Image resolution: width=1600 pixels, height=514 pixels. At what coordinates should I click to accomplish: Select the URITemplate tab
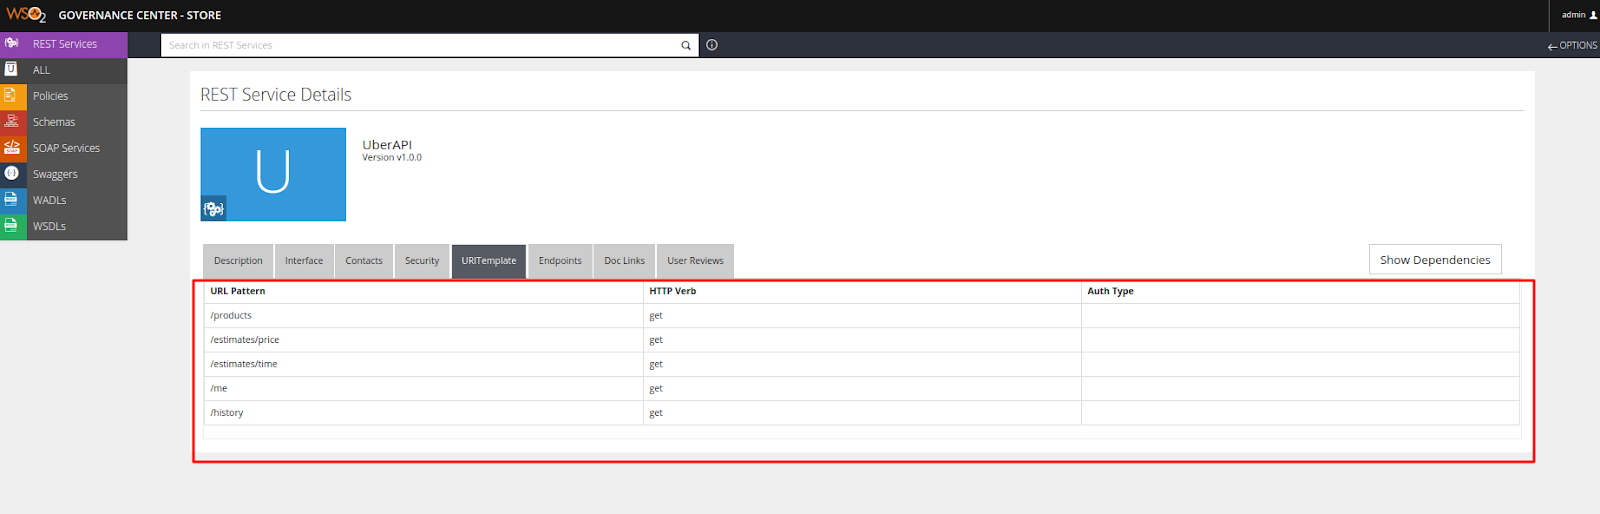tap(489, 261)
